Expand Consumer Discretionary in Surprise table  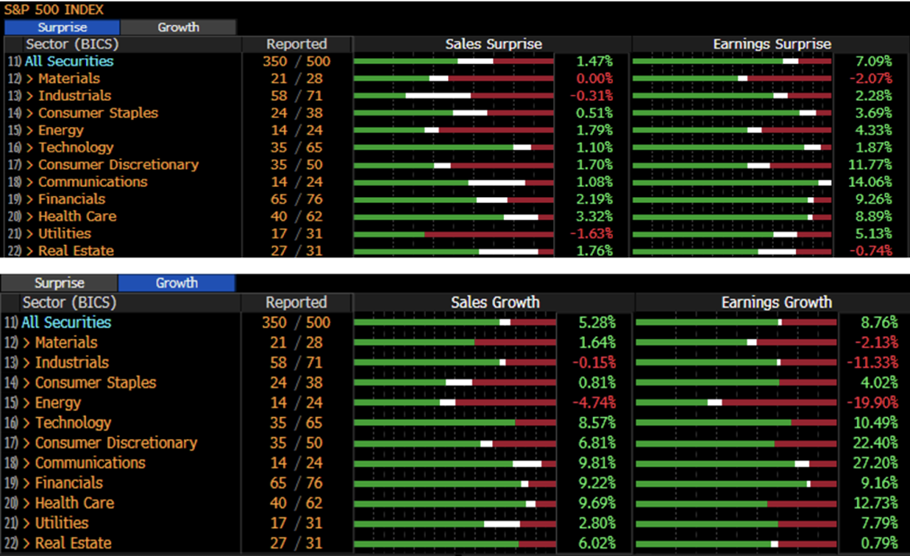30,165
